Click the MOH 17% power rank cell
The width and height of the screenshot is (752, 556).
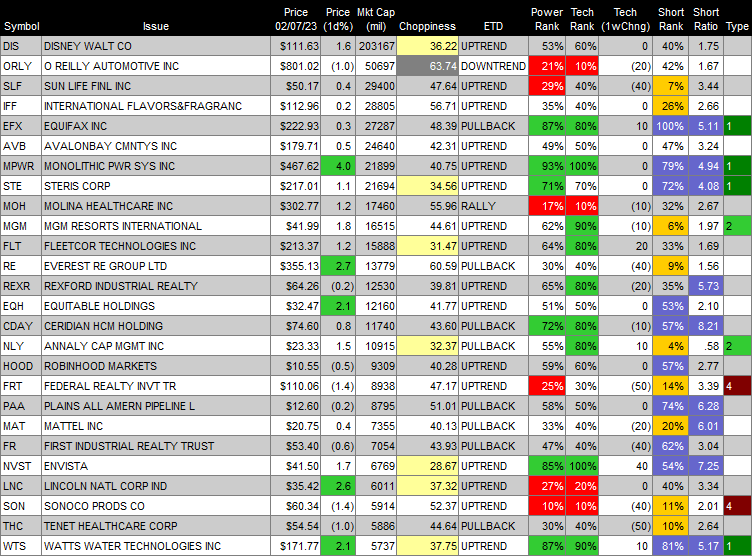(547, 206)
